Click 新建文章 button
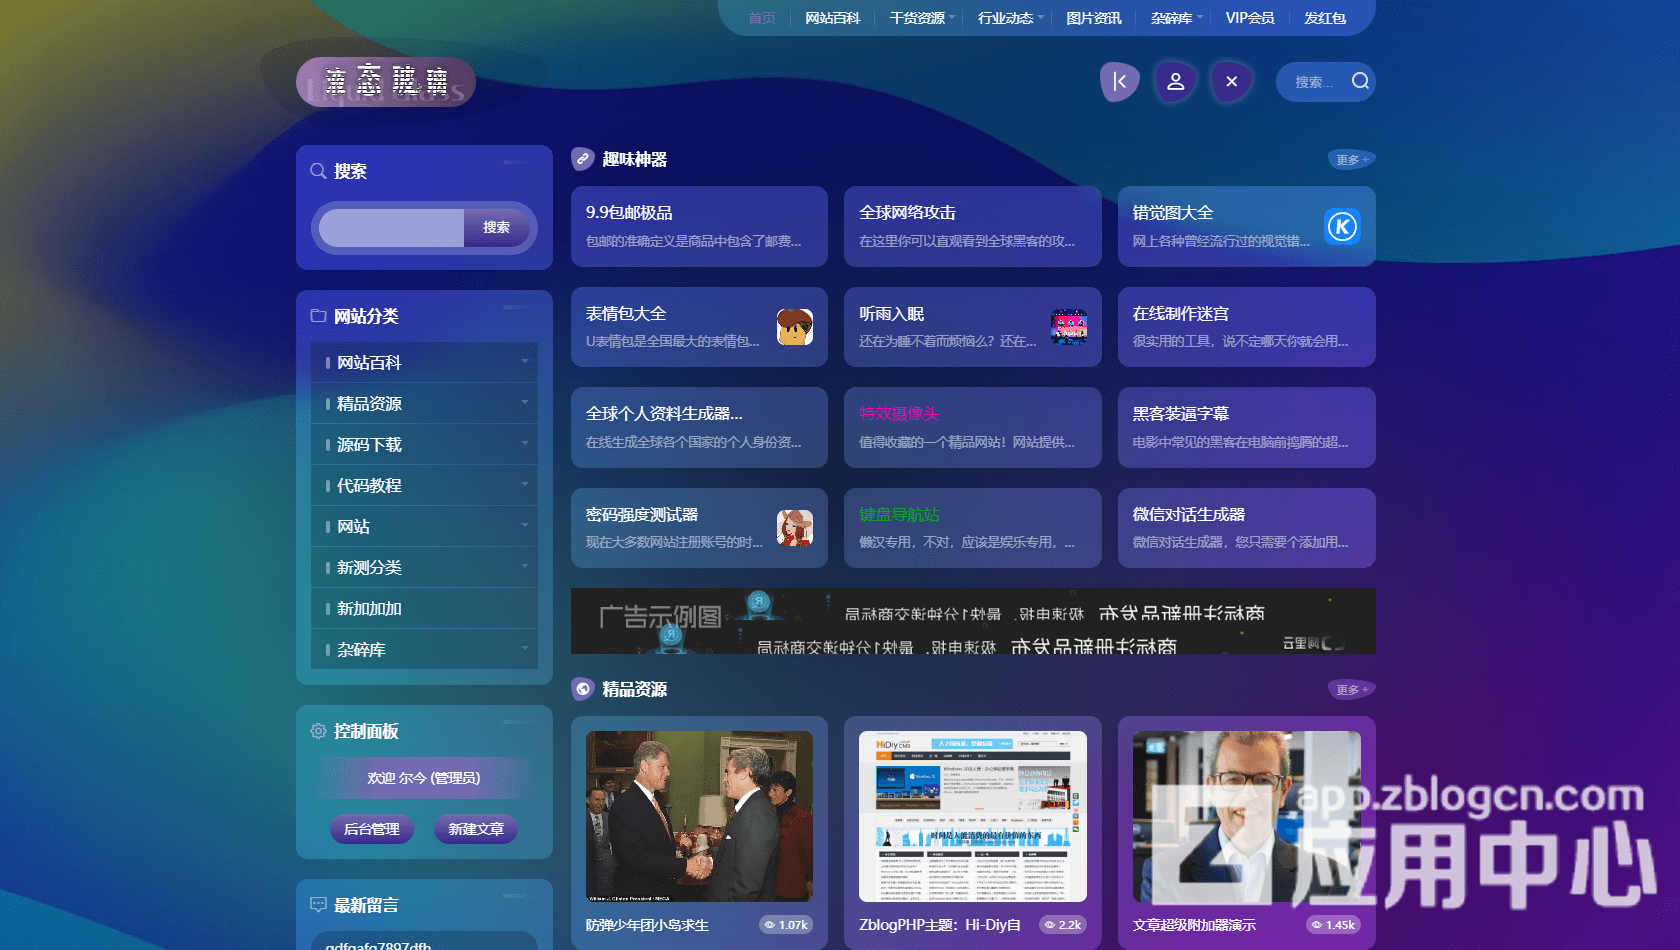1680x950 pixels. coord(476,829)
